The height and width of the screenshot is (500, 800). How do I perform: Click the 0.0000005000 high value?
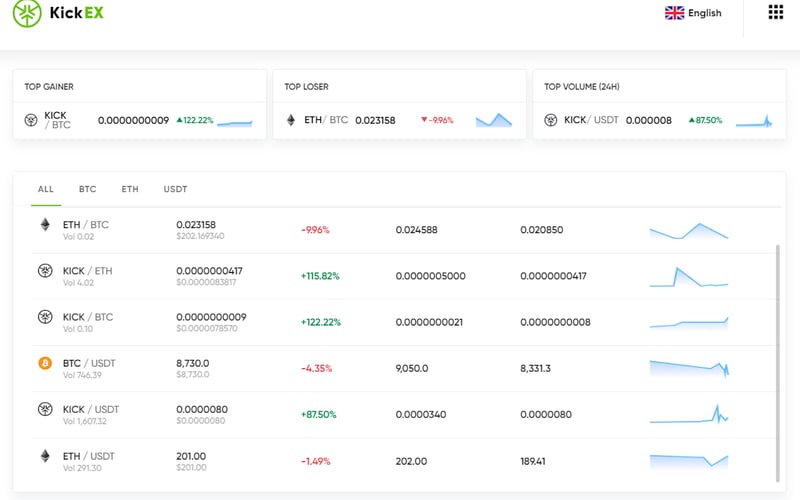(x=431, y=276)
